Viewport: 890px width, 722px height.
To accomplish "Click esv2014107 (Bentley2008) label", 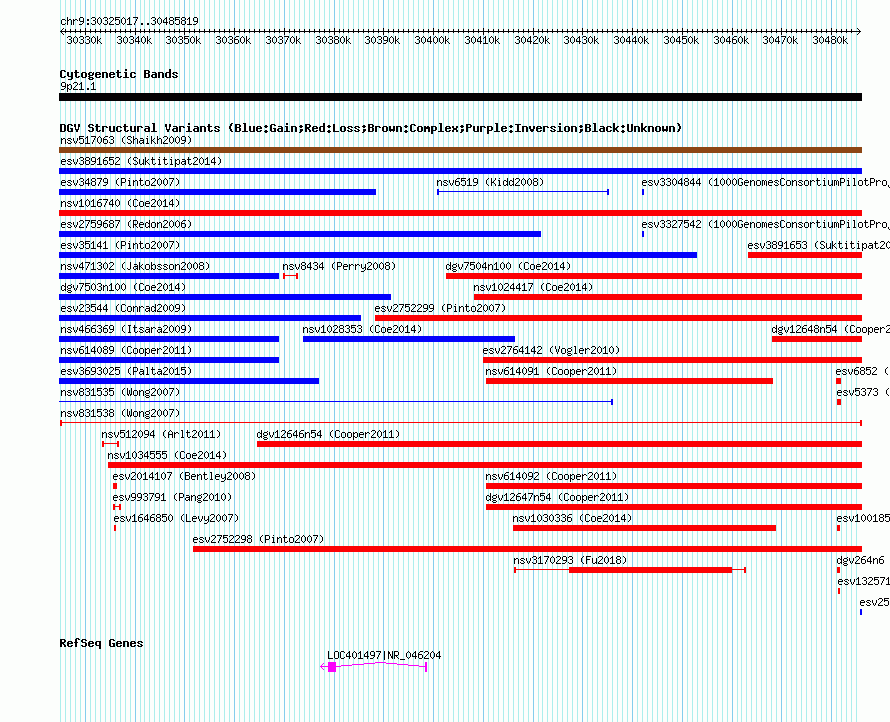I will tap(184, 476).
